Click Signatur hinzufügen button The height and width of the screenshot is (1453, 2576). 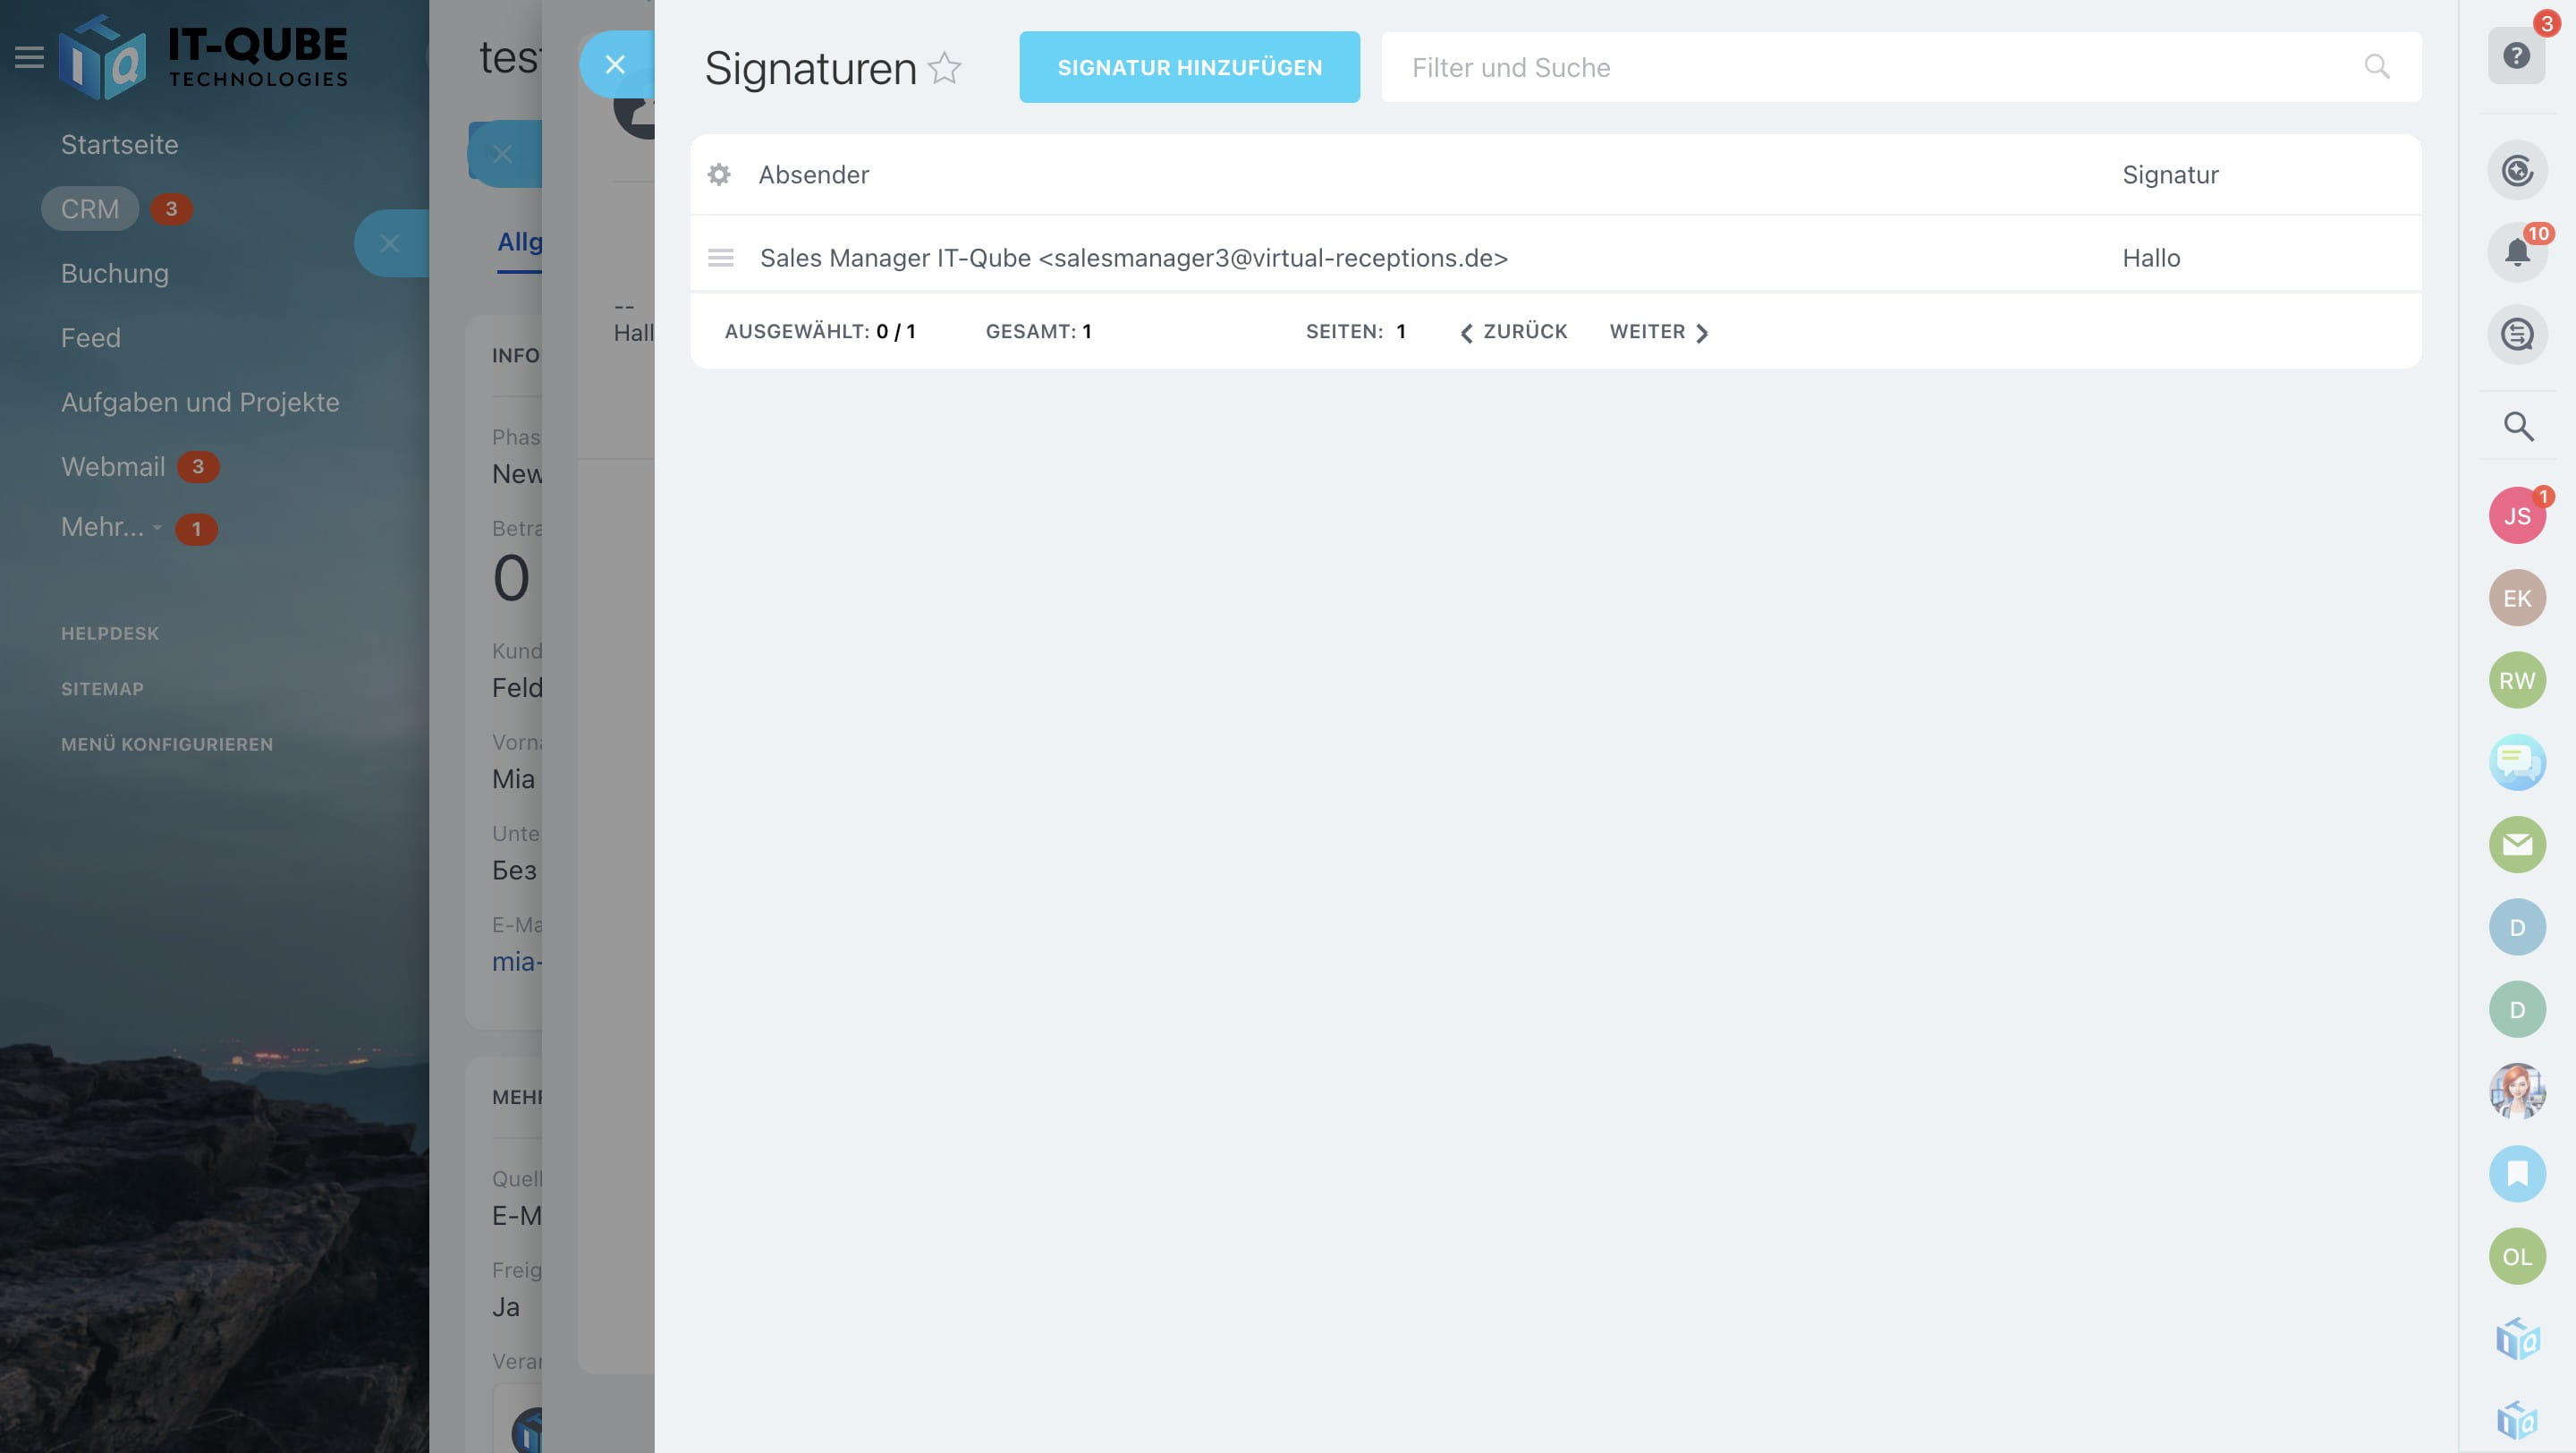click(1189, 67)
